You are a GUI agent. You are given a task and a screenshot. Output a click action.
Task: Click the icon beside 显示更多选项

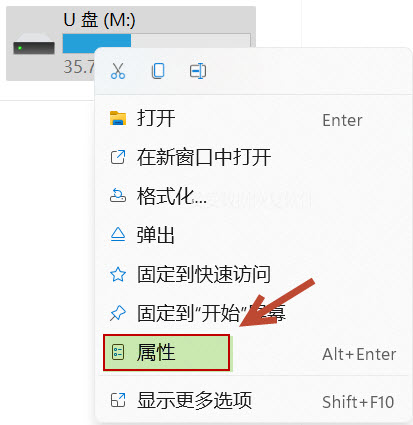(118, 400)
